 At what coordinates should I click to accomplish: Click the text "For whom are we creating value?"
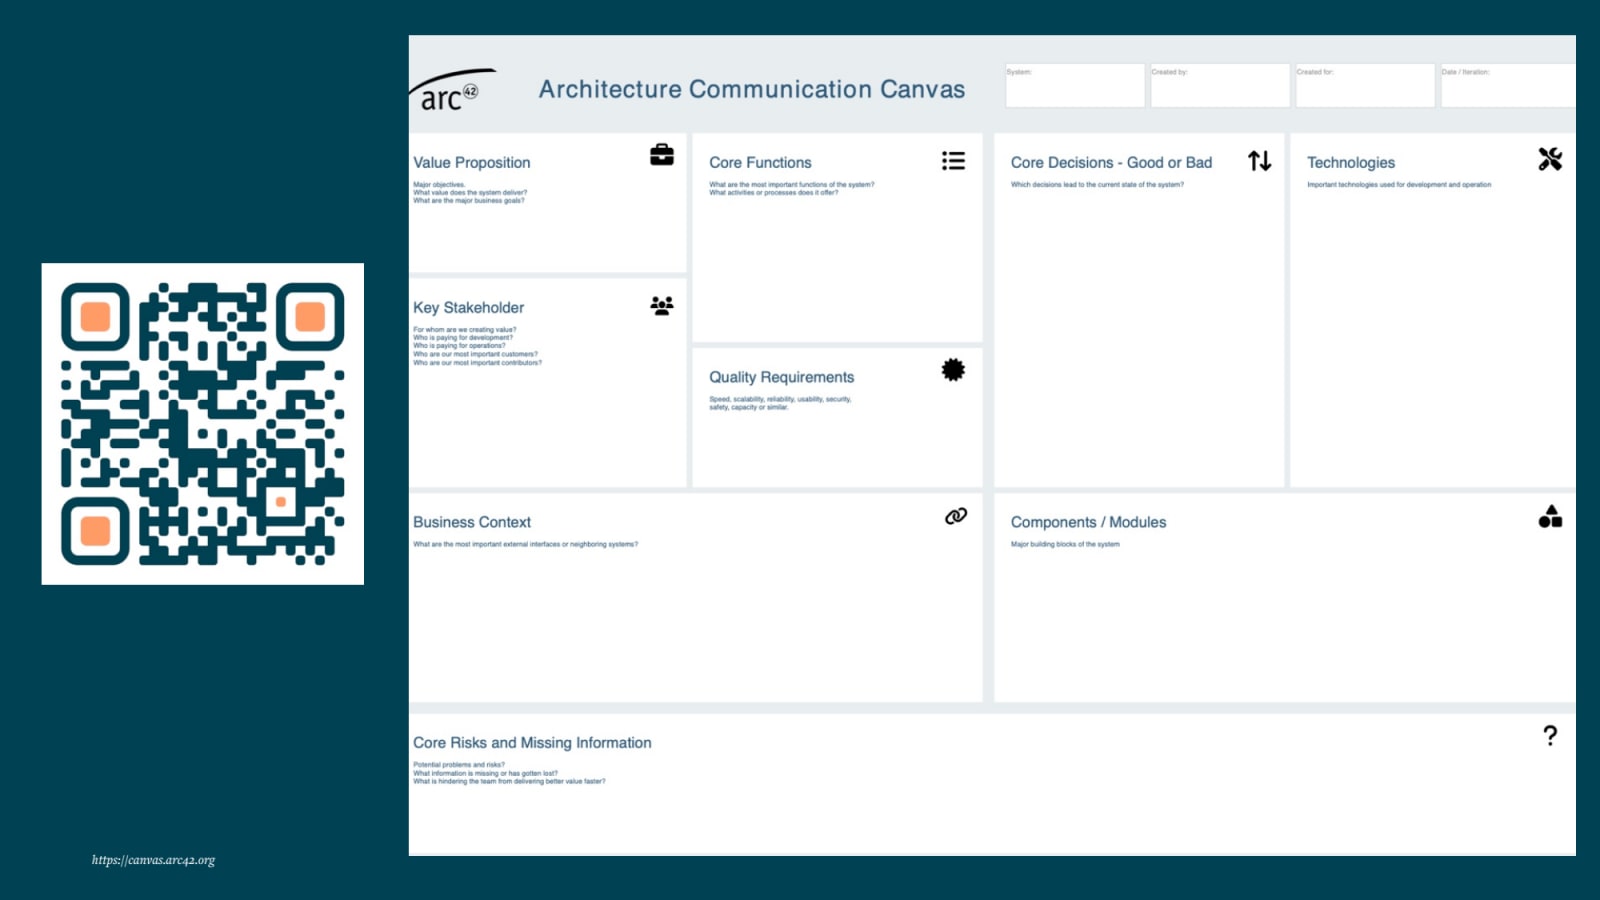click(465, 330)
